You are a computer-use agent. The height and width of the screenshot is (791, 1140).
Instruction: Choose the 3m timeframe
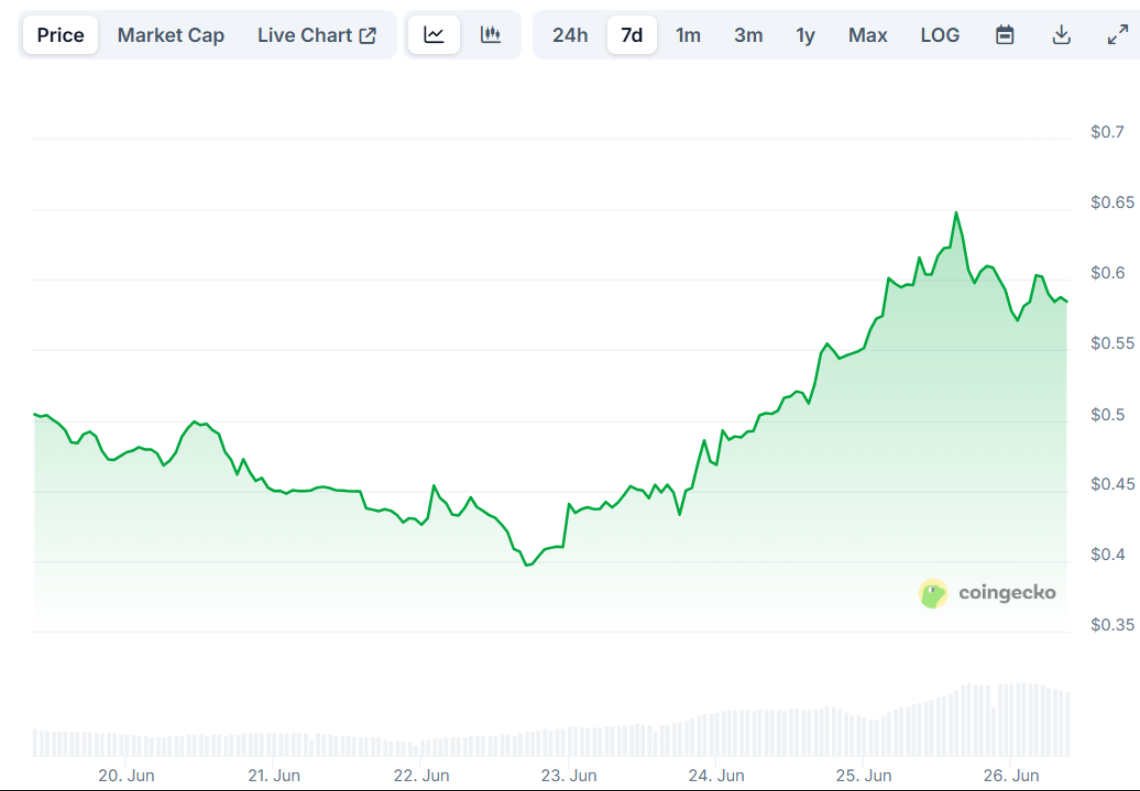pos(748,34)
